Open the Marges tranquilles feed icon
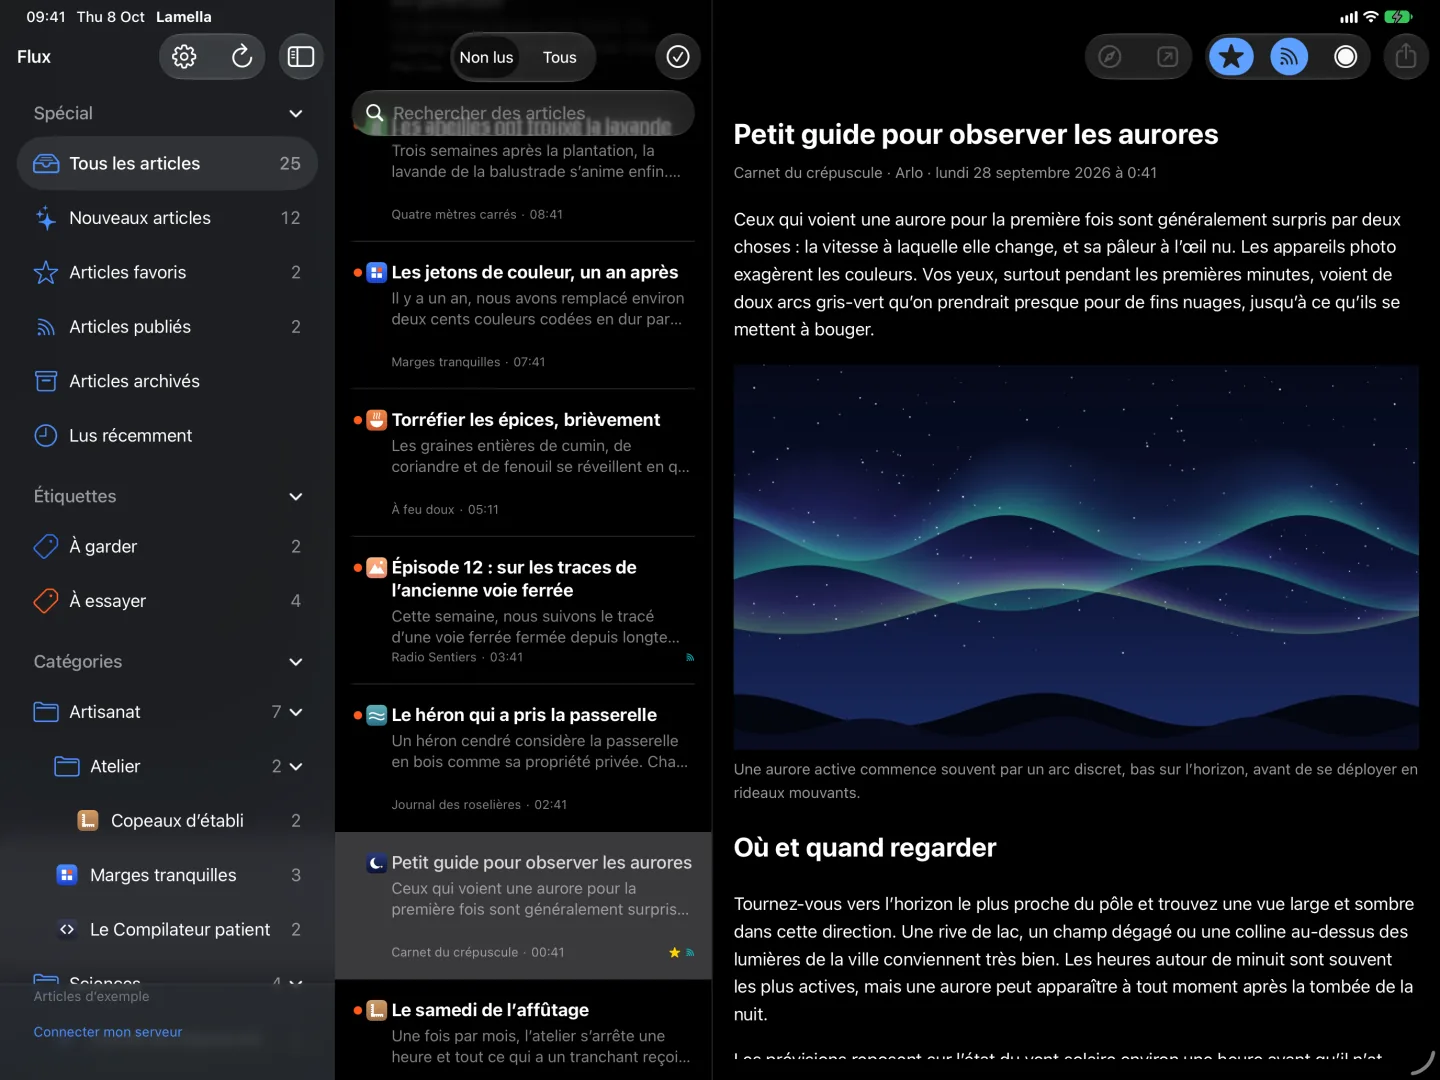This screenshot has height=1080, width=1440. point(67,875)
